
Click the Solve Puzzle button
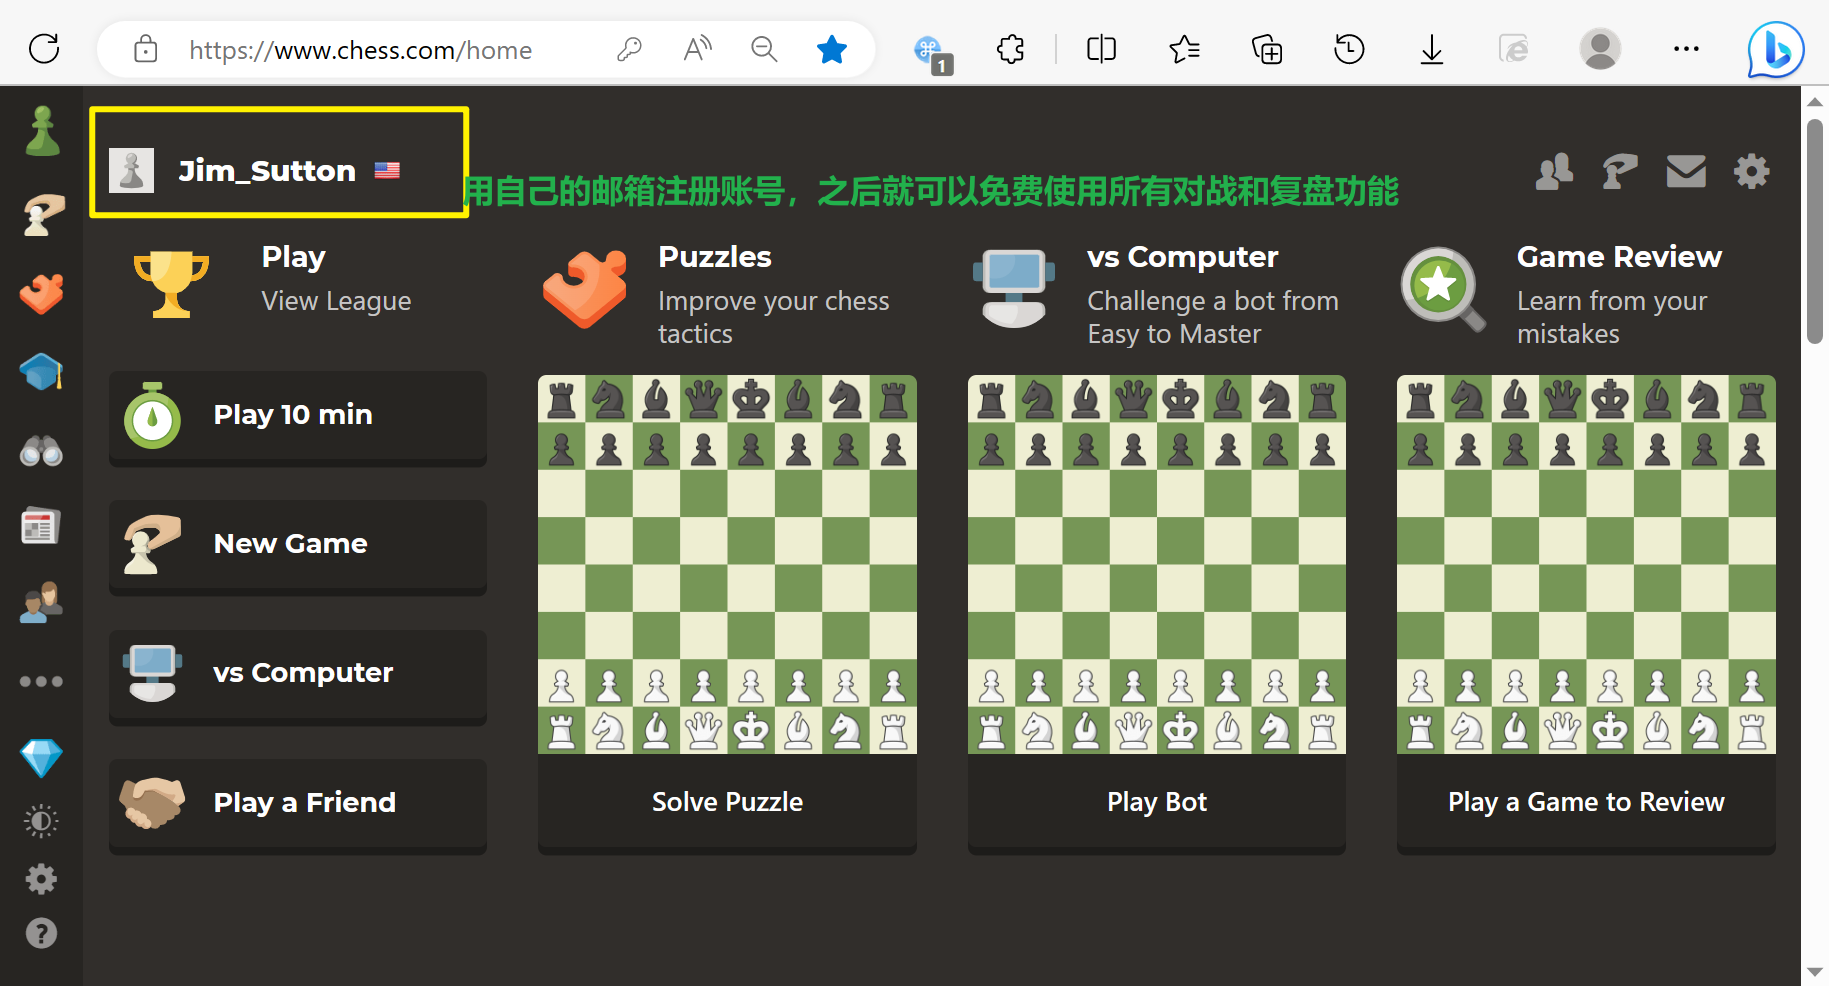(x=727, y=801)
